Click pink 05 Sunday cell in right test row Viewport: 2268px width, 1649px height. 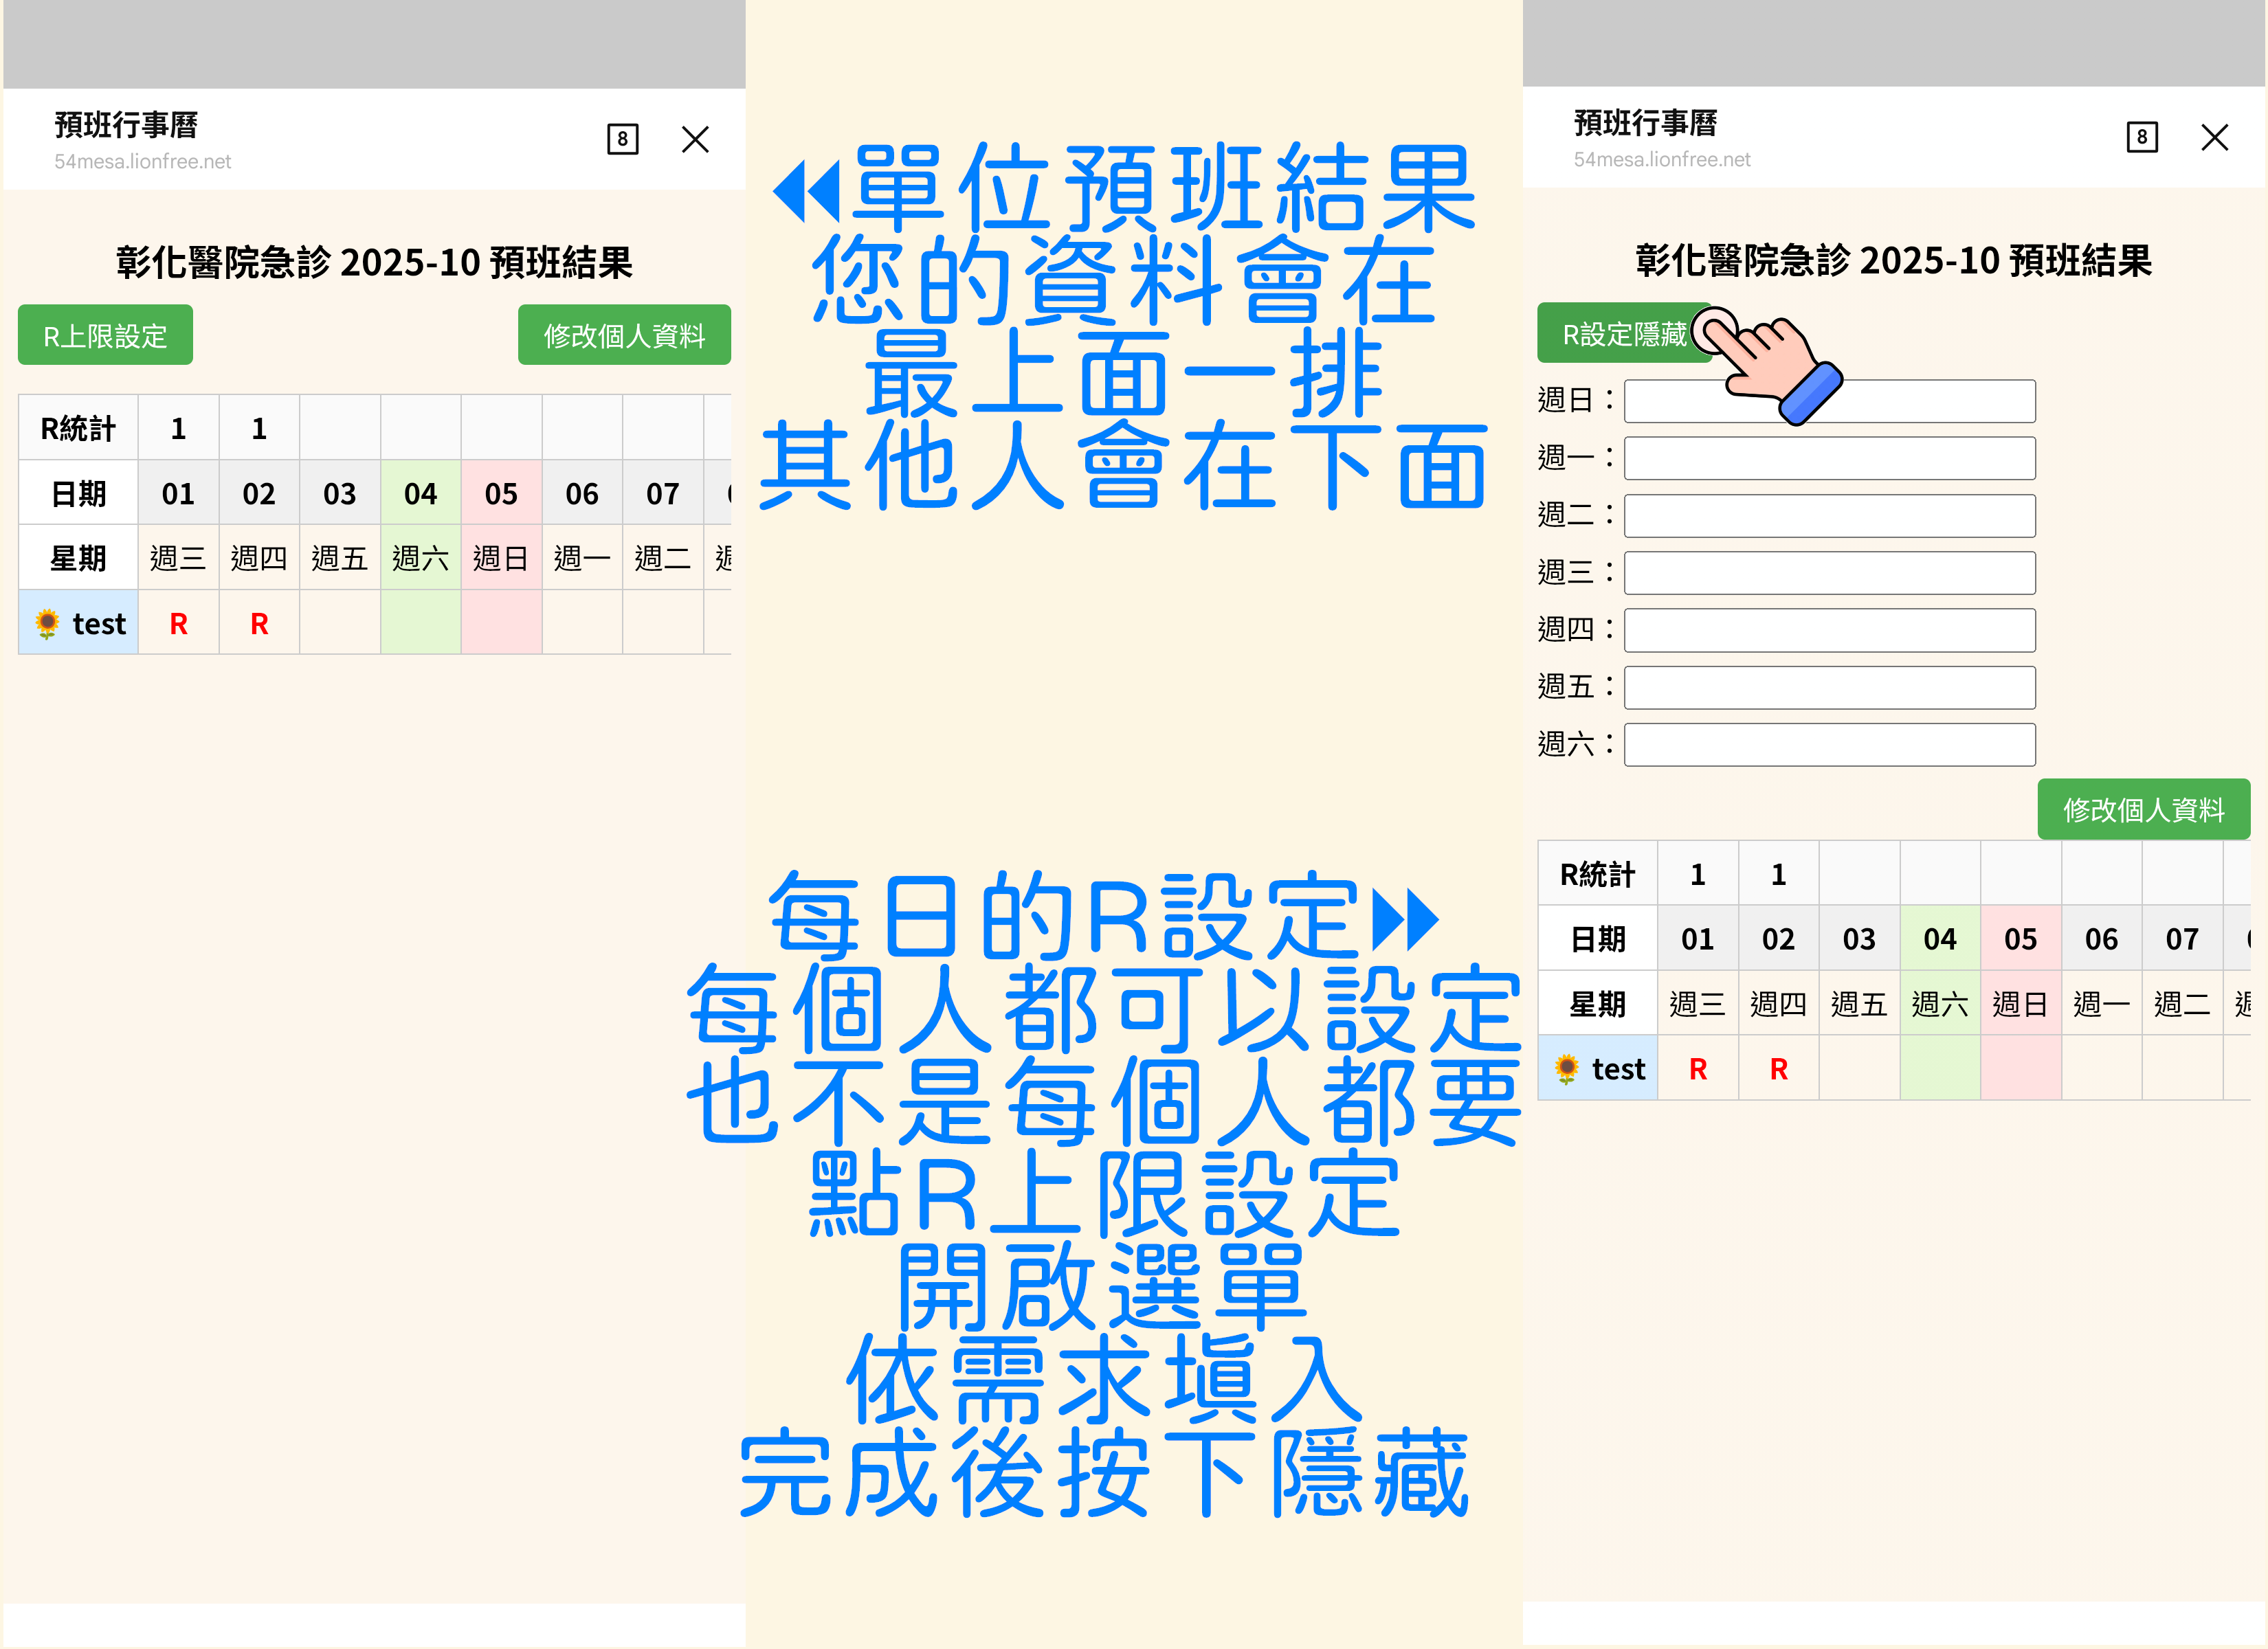(x=2020, y=1069)
